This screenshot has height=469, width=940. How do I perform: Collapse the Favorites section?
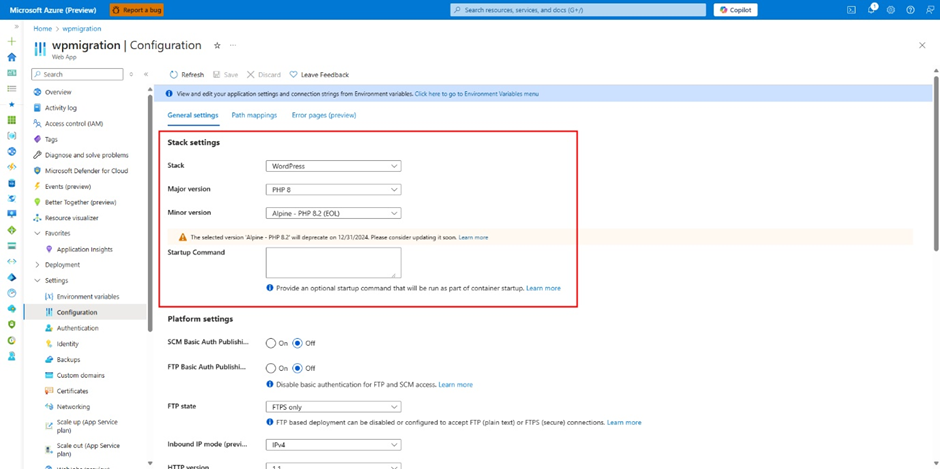pyautogui.click(x=37, y=233)
